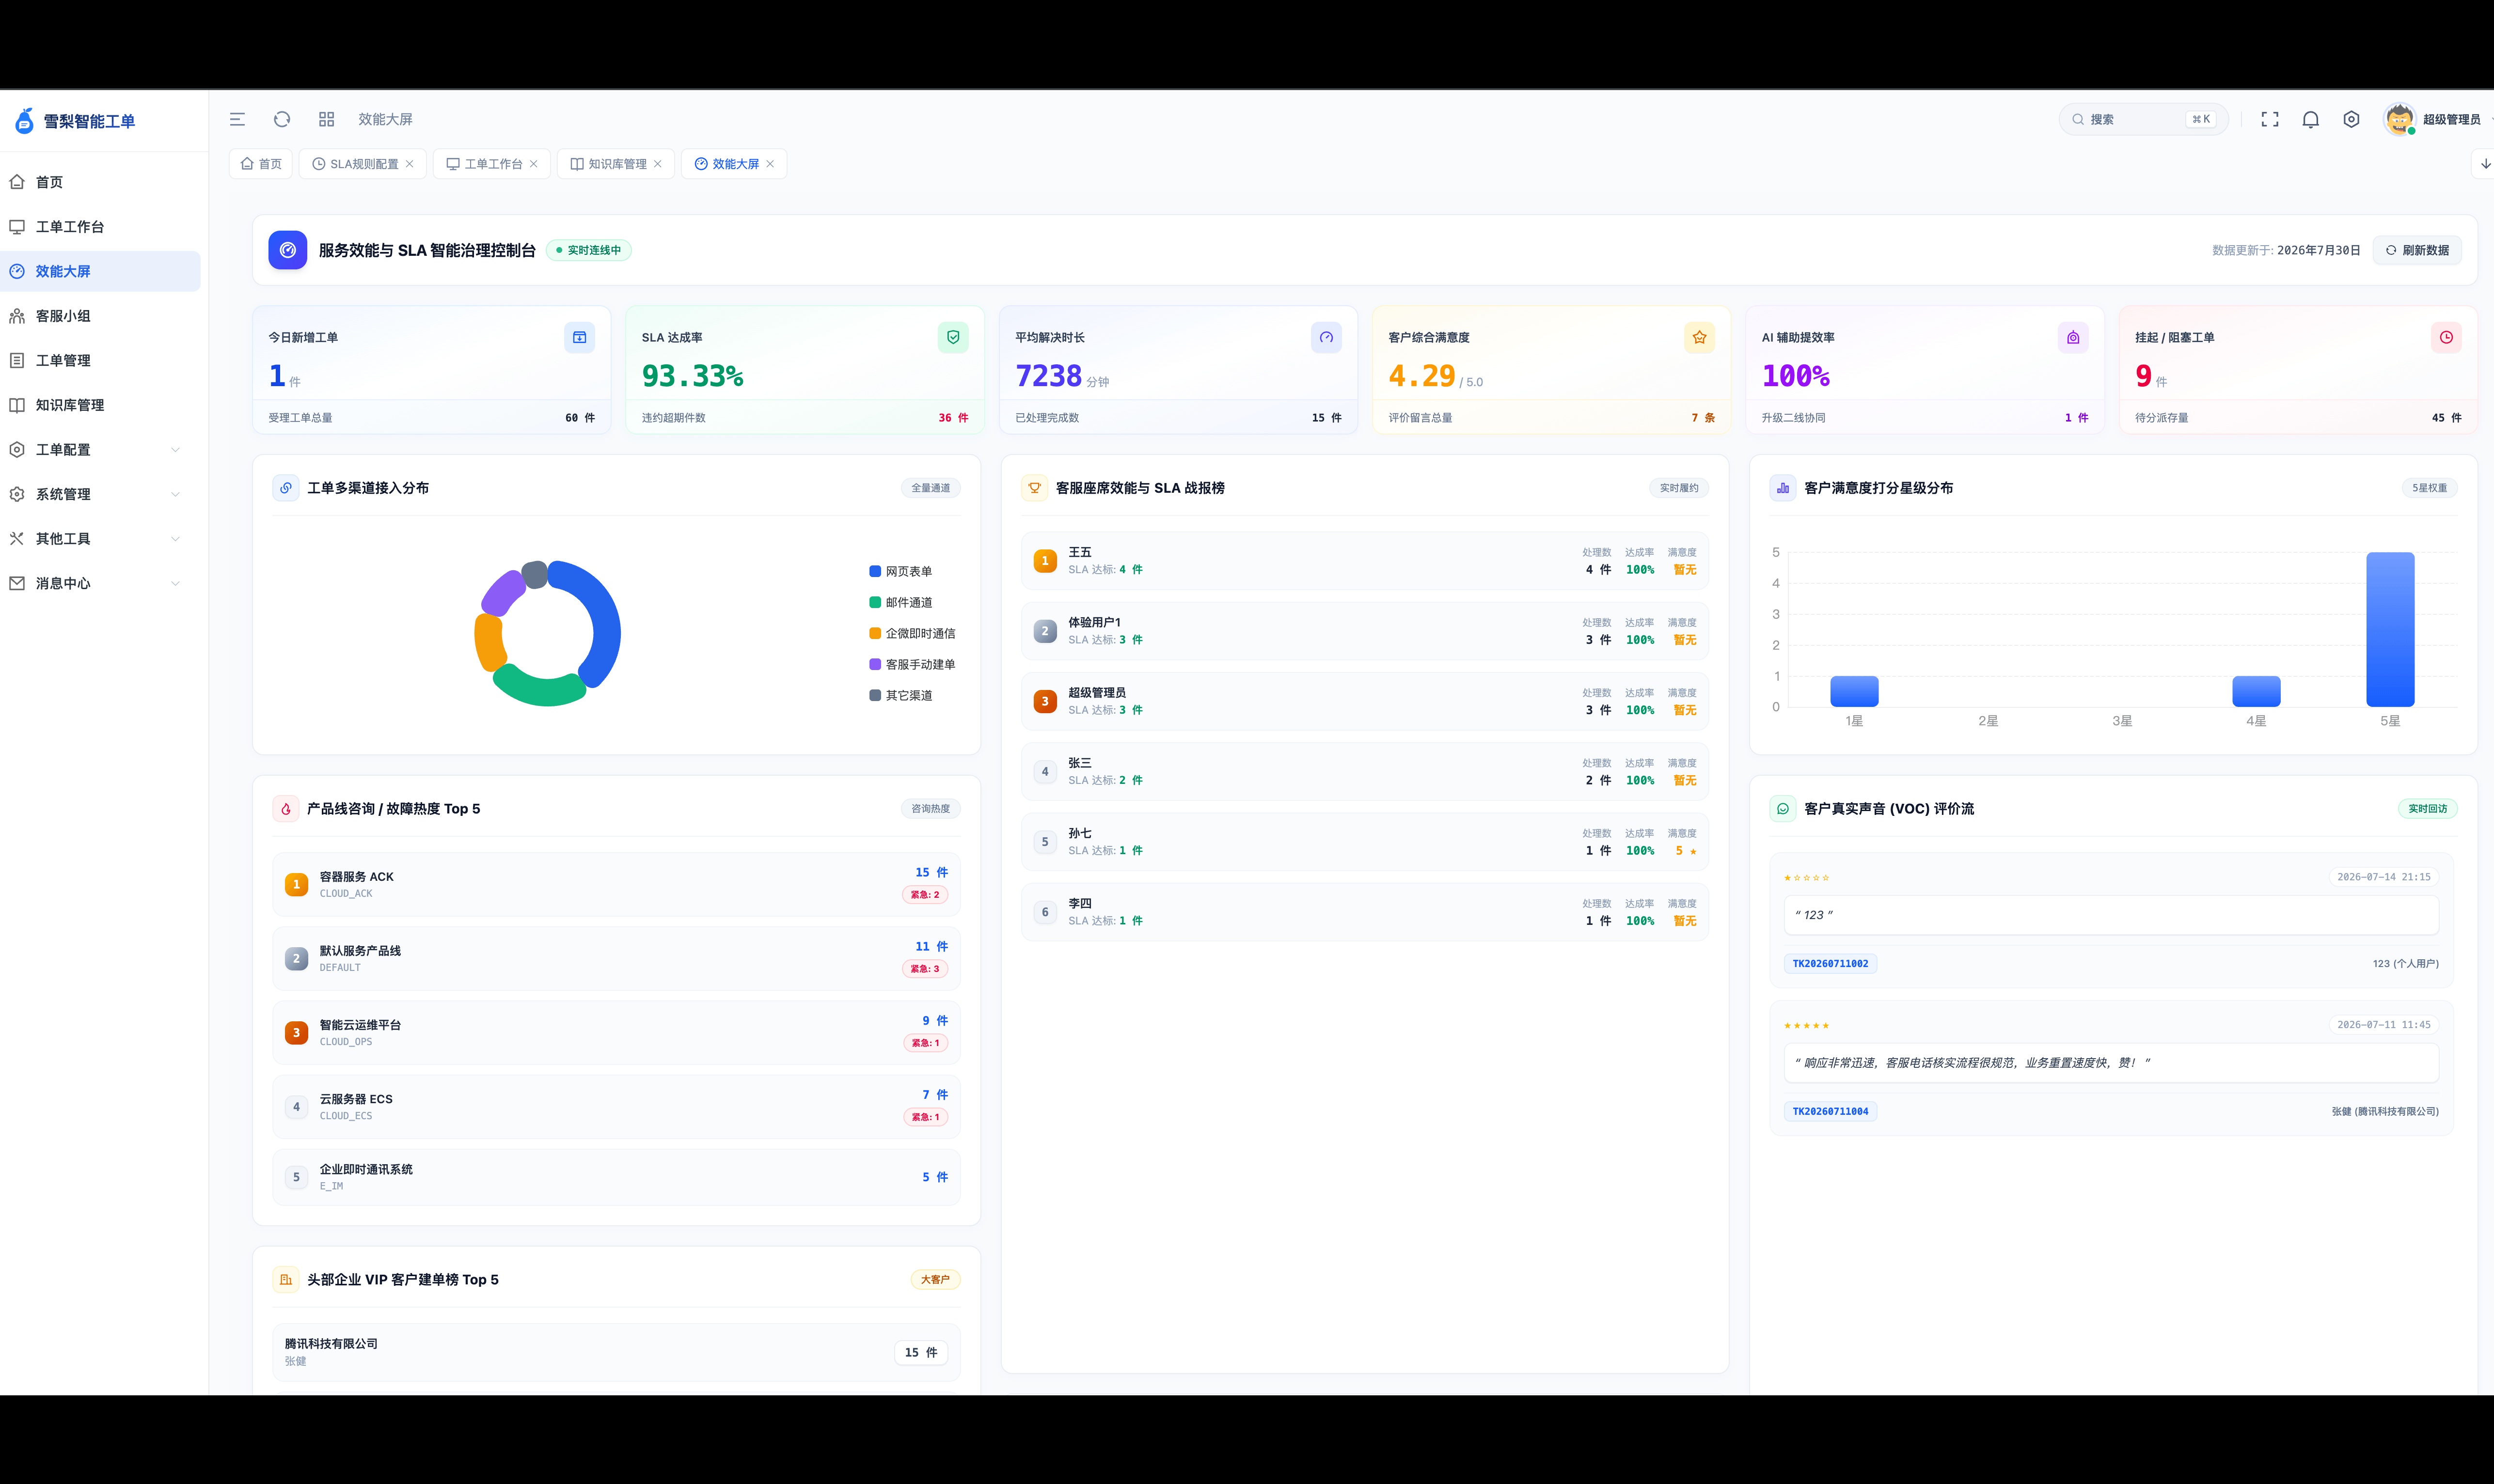Viewport: 2494px width, 1484px height.
Task: Toggle 邮件通道 series in the channel legend
Action: click(x=901, y=603)
